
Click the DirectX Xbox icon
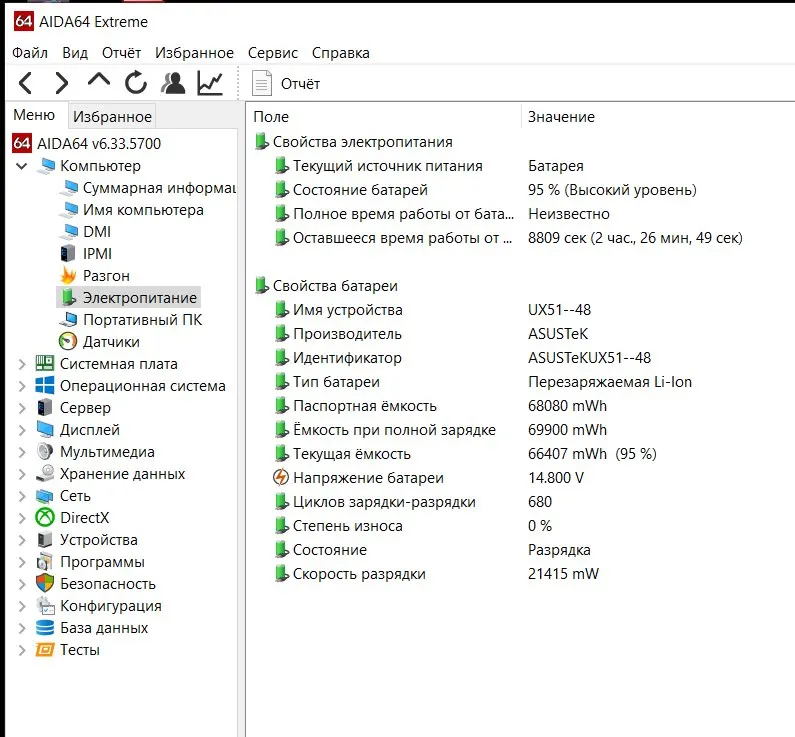(45, 517)
